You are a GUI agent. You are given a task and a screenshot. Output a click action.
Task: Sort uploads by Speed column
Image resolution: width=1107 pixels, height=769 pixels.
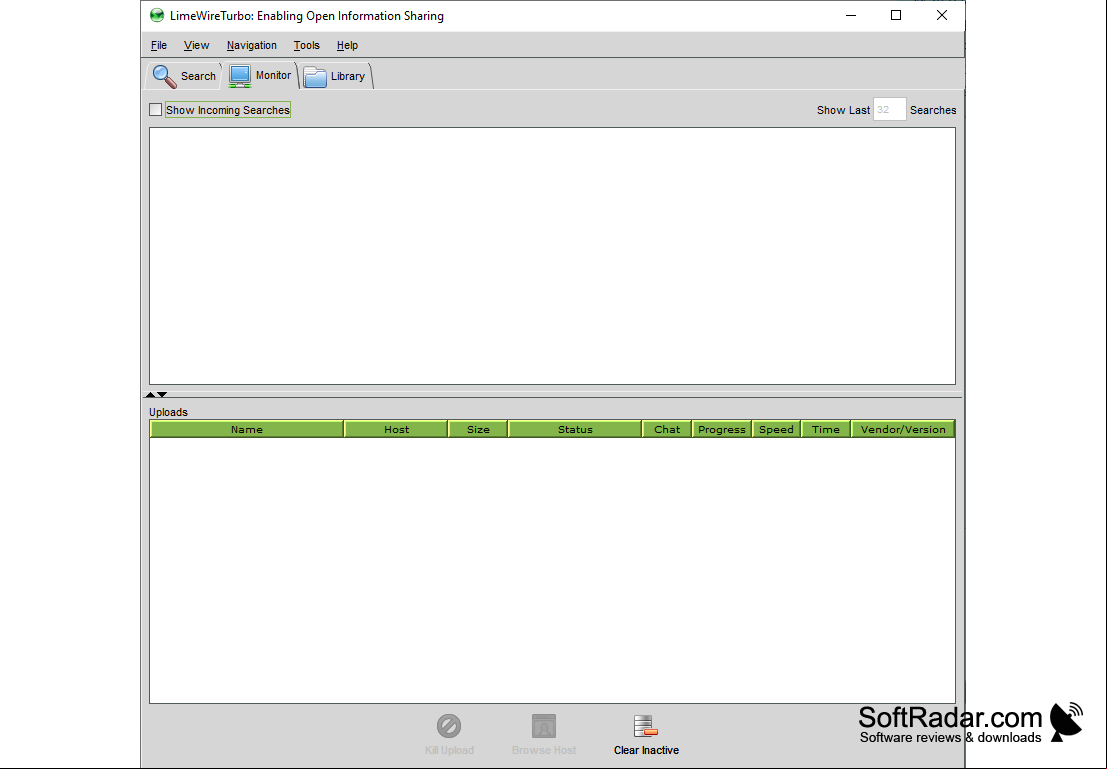(776, 429)
